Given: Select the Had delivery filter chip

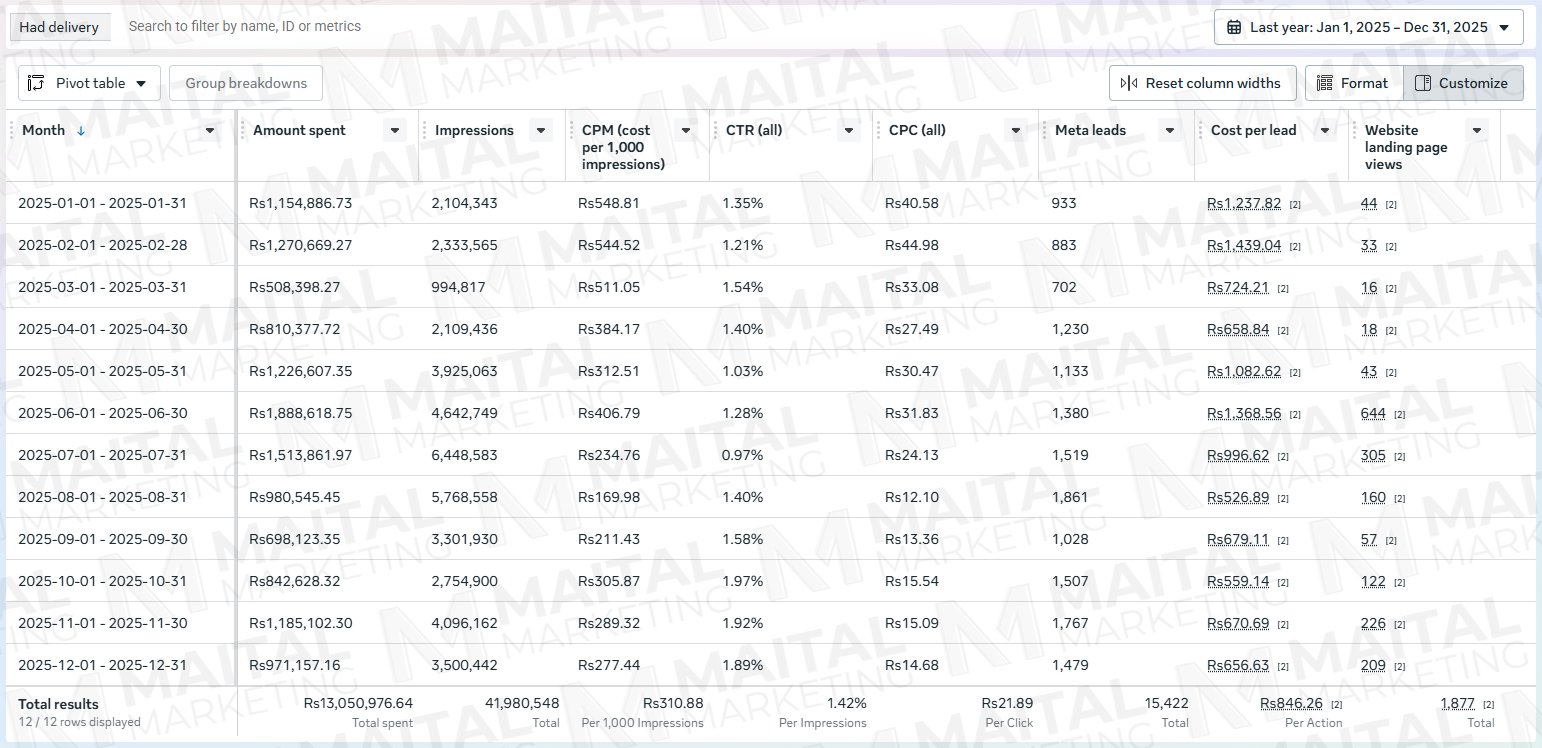Looking at the screenshot, I should 59,27.
